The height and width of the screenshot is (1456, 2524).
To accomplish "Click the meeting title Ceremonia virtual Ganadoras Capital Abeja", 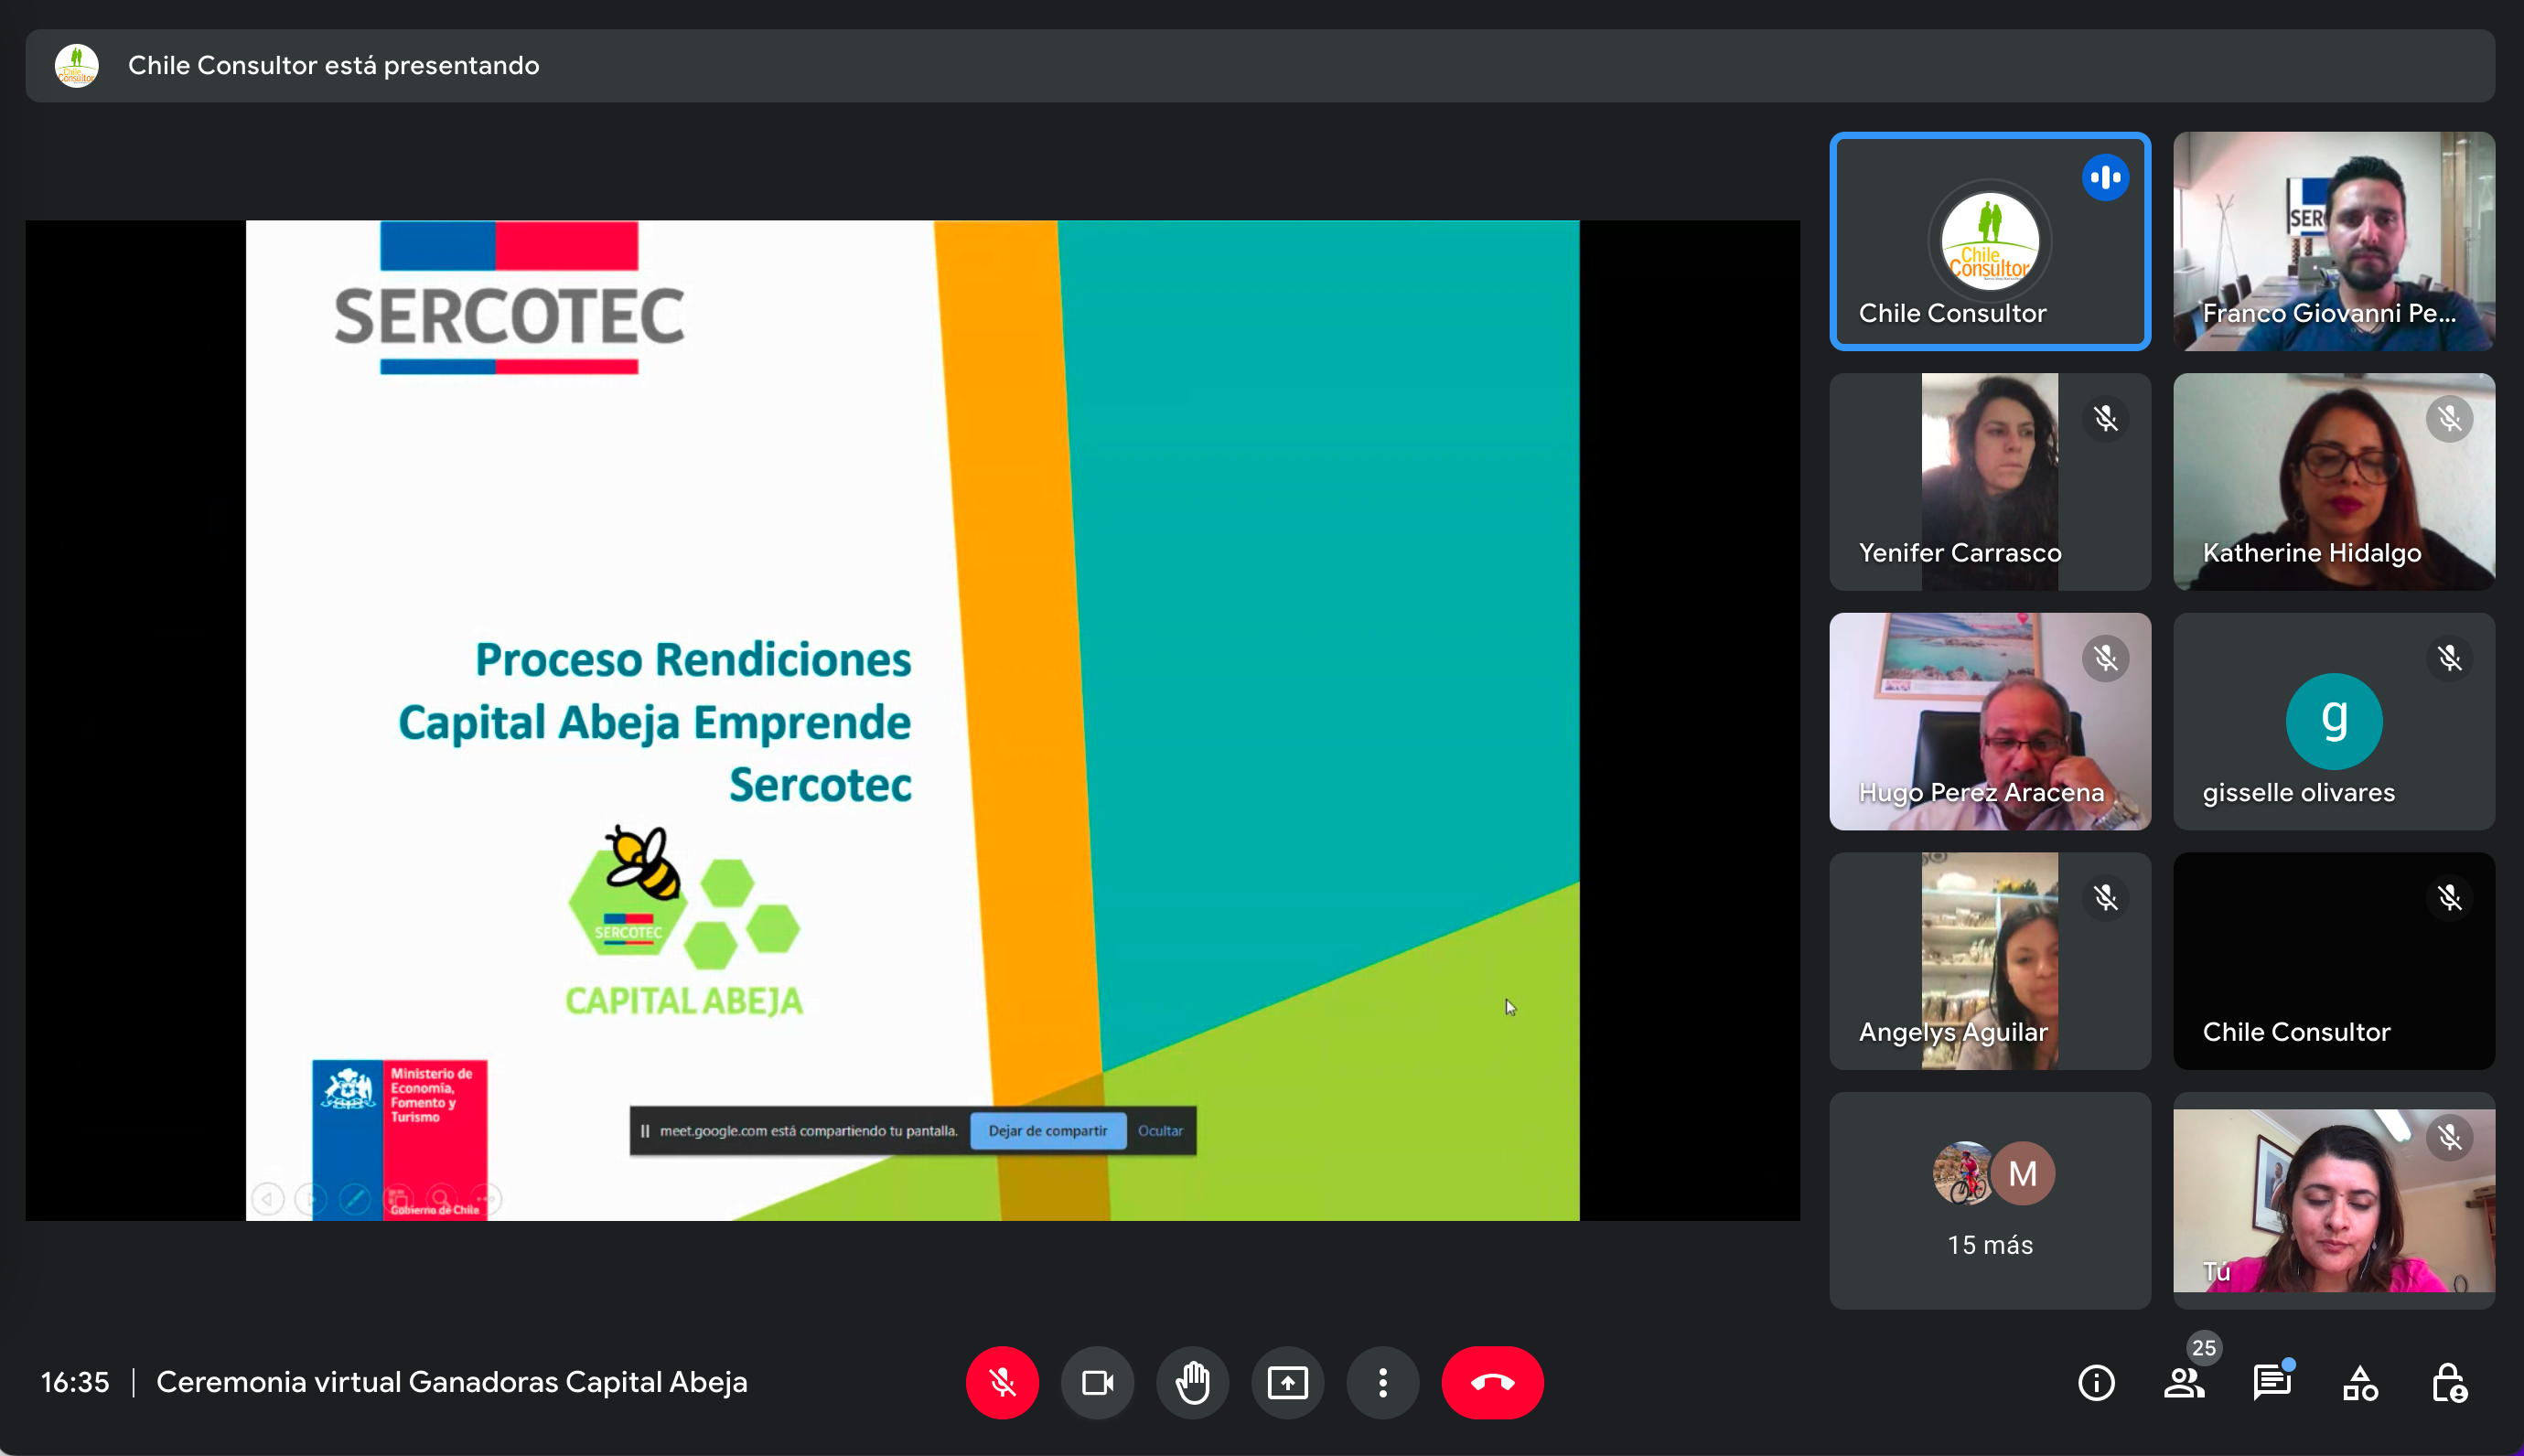I will (452, 1382).
